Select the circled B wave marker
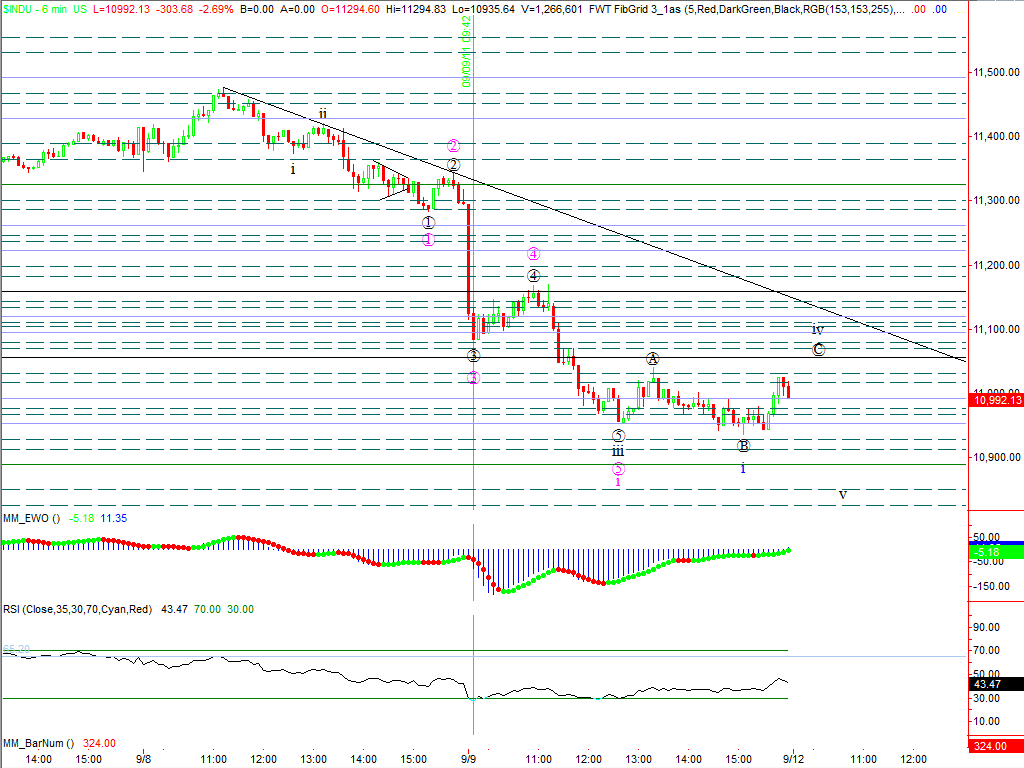Screen dimensions: 1024x768 pyautogui.click(x=743, y=446)
